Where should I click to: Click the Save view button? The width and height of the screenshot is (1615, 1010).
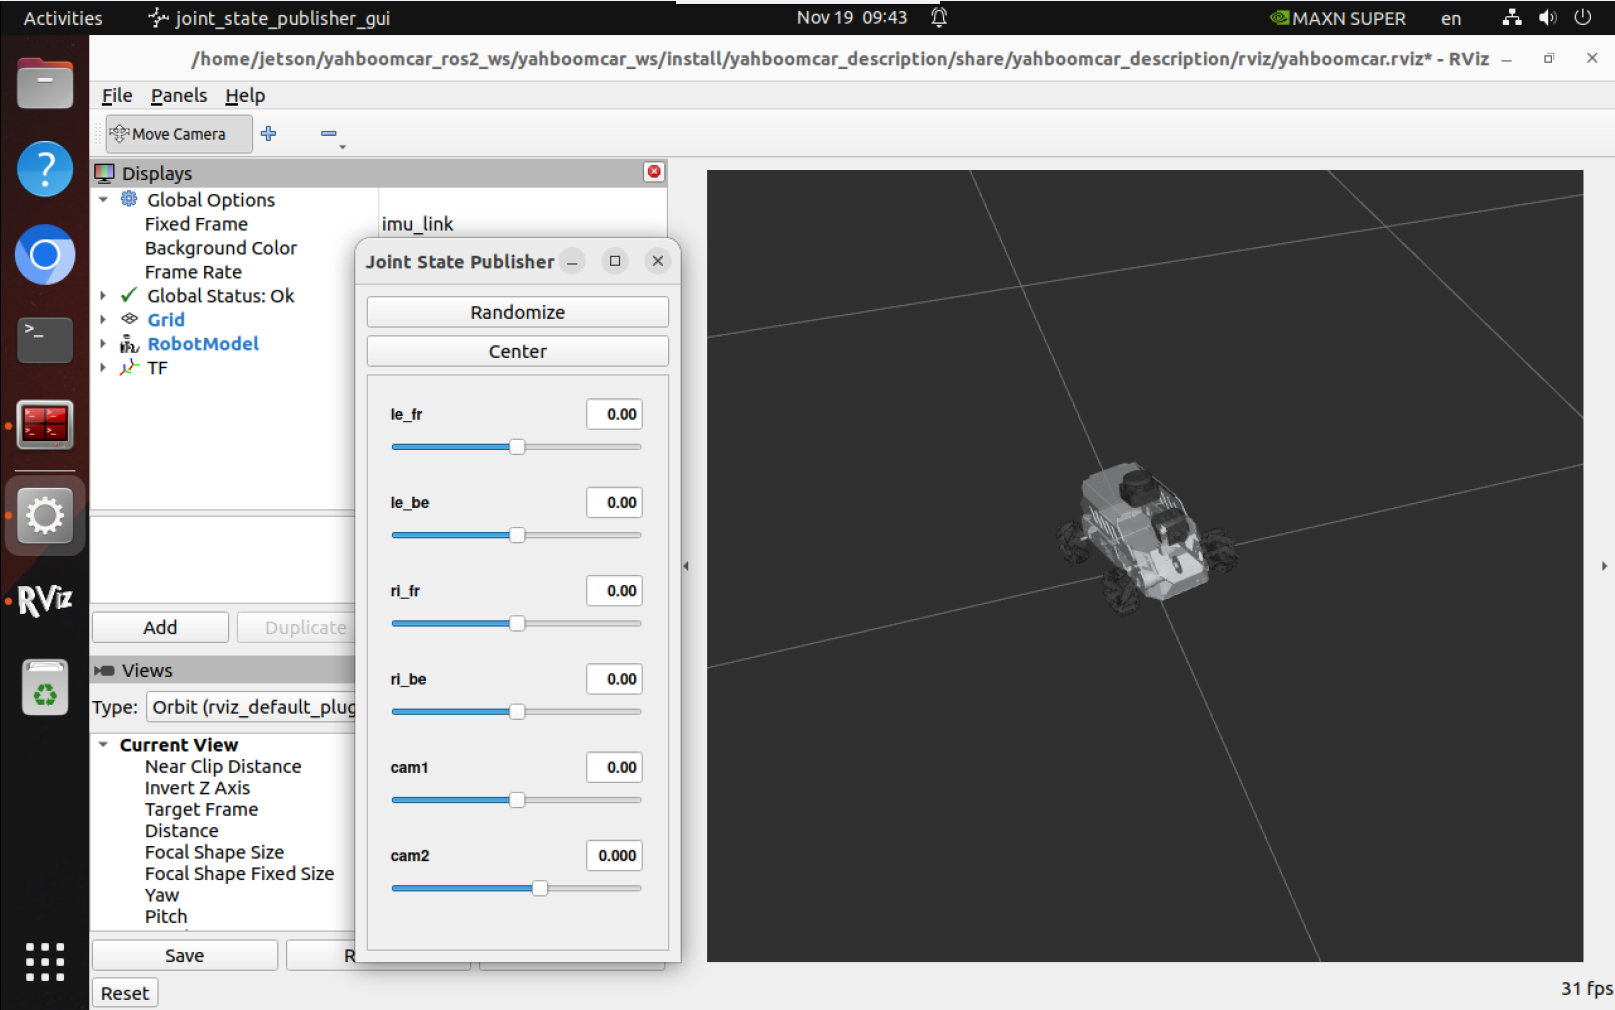tap(184, 955)
